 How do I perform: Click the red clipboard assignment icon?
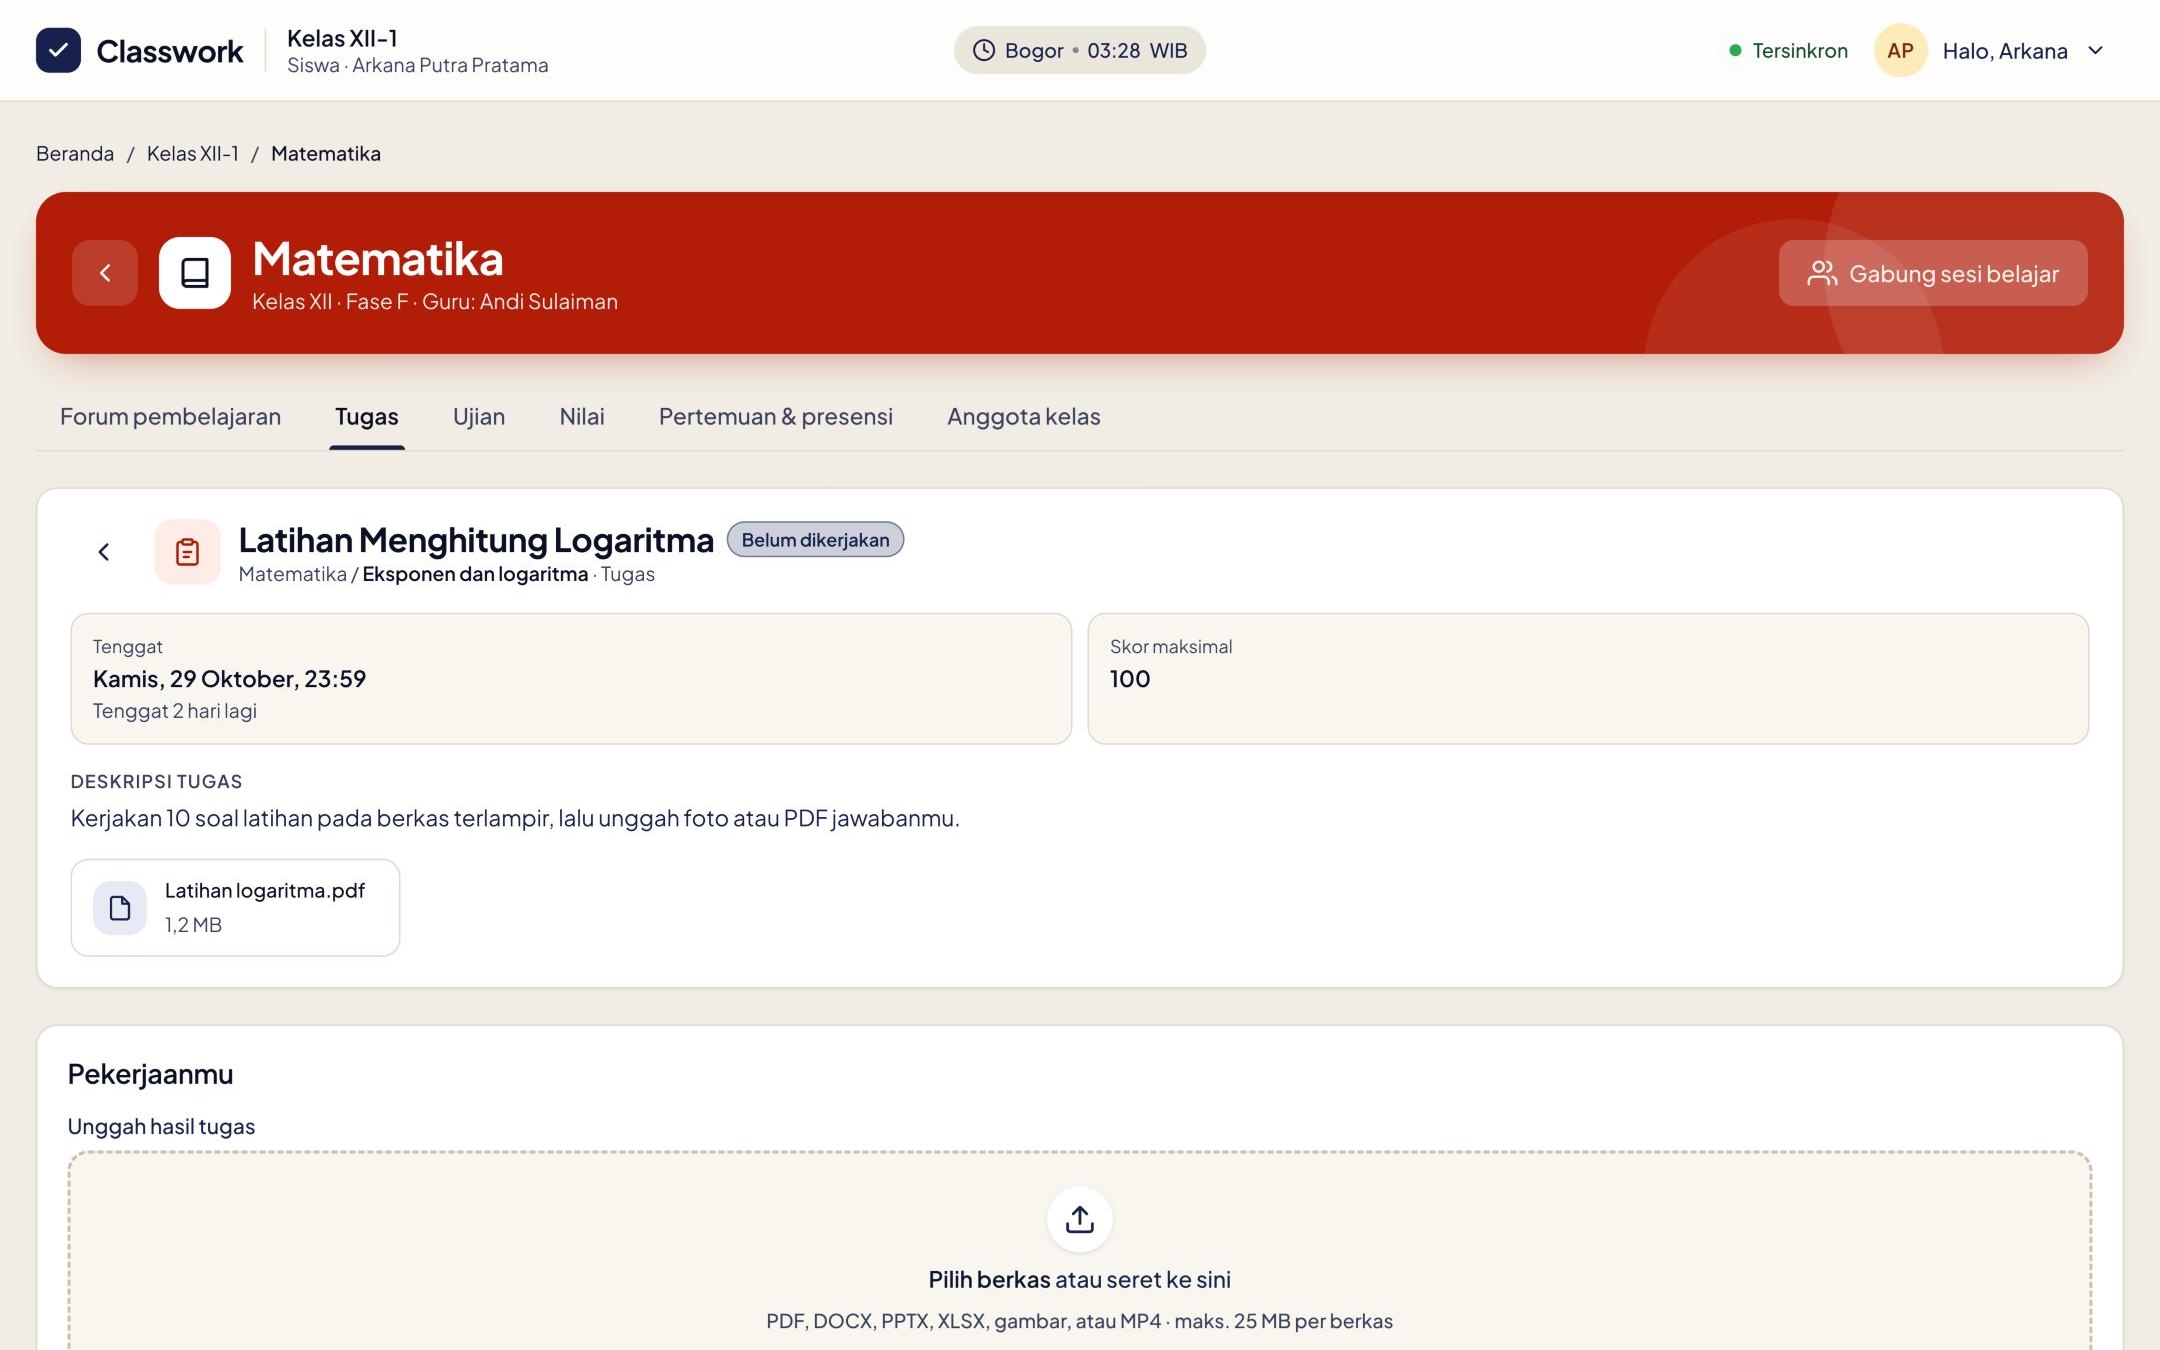pos(187,552)
